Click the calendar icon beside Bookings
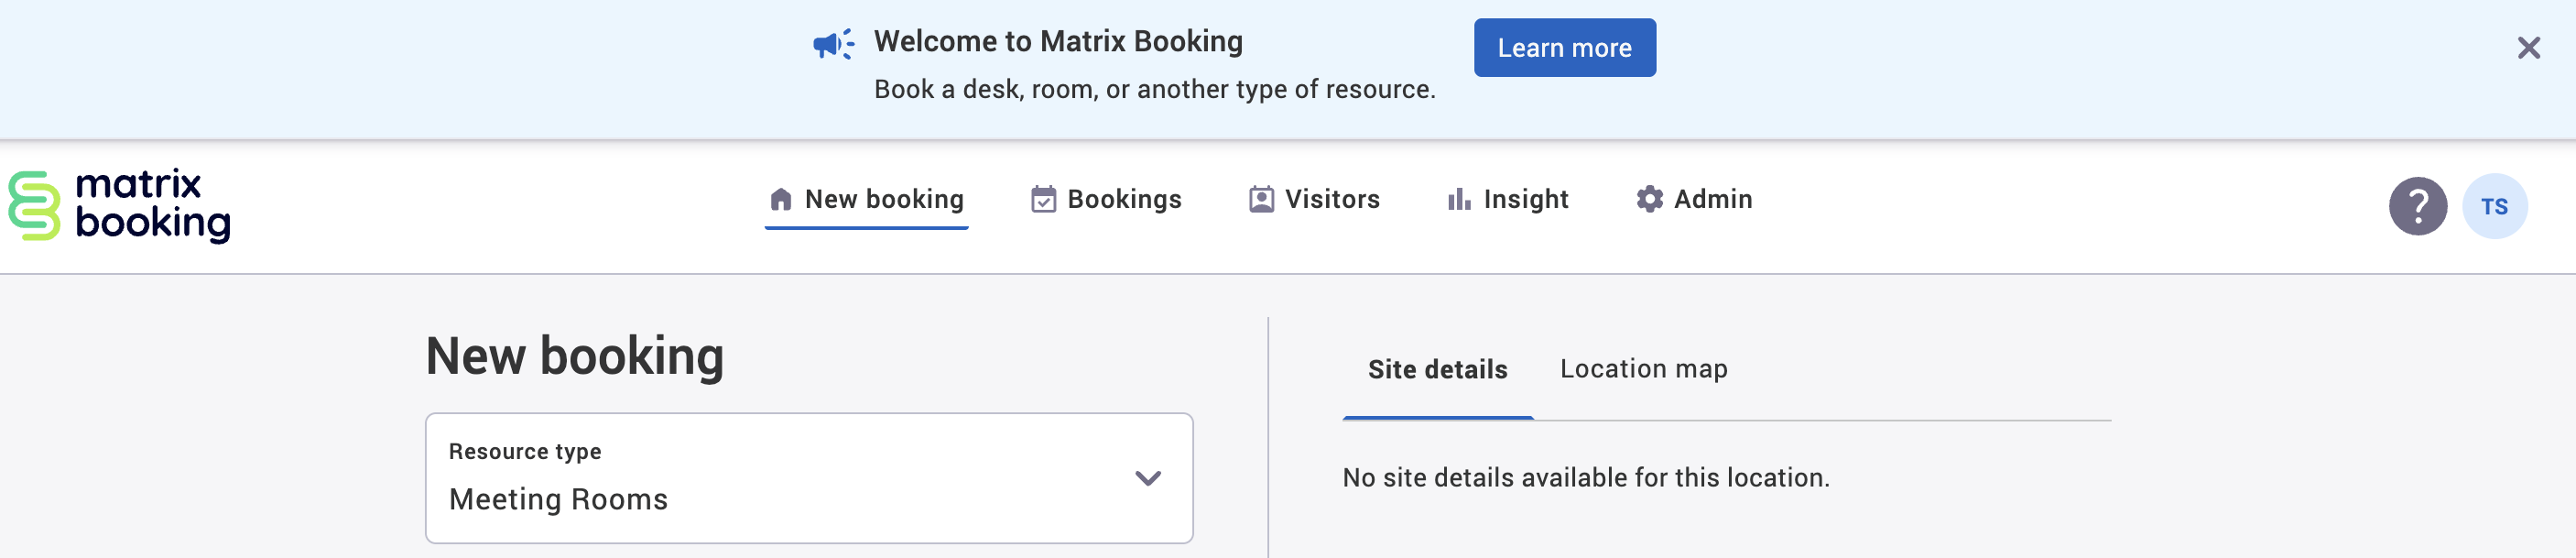The height and width of the screenshot is (558, 2576). pyautogui.click(x=1043, y=200)
